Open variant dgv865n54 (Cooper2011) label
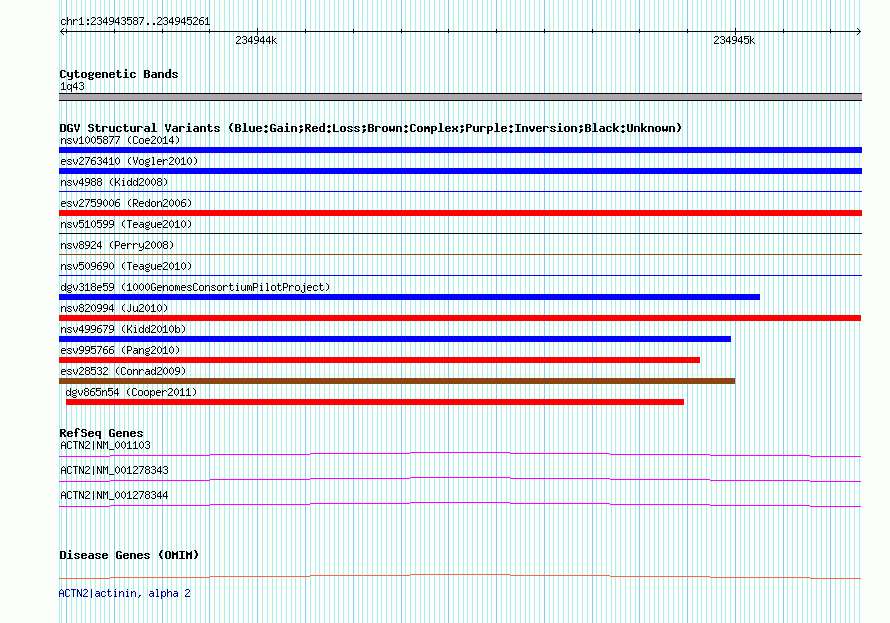The image size is (890, 623). tap(131, 392)
